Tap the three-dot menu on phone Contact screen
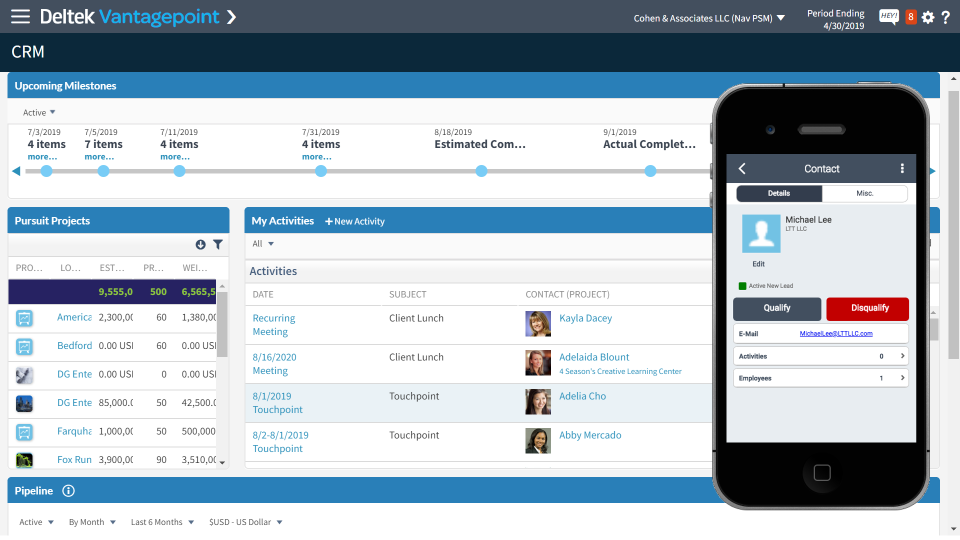 902,168
